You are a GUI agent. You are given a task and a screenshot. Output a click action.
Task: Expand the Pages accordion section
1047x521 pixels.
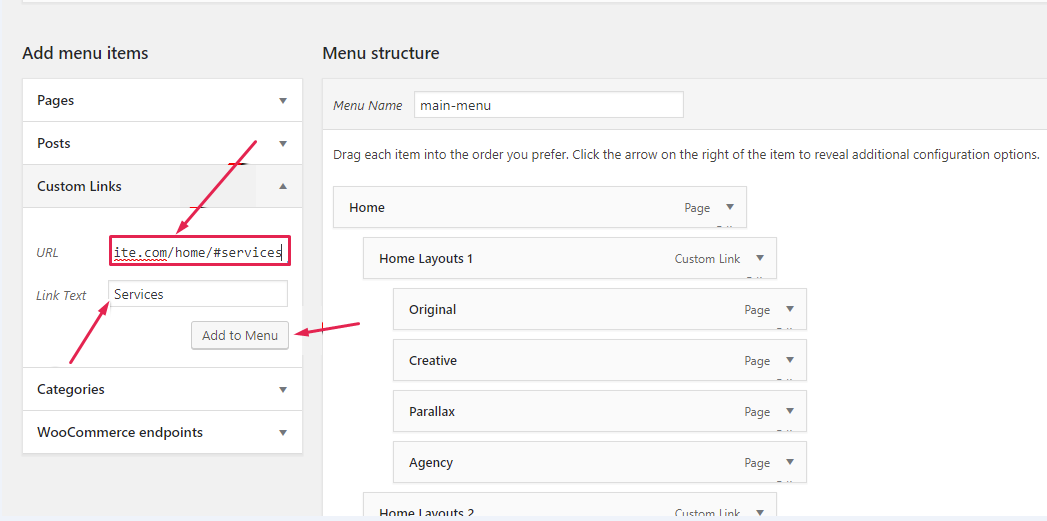282,101
